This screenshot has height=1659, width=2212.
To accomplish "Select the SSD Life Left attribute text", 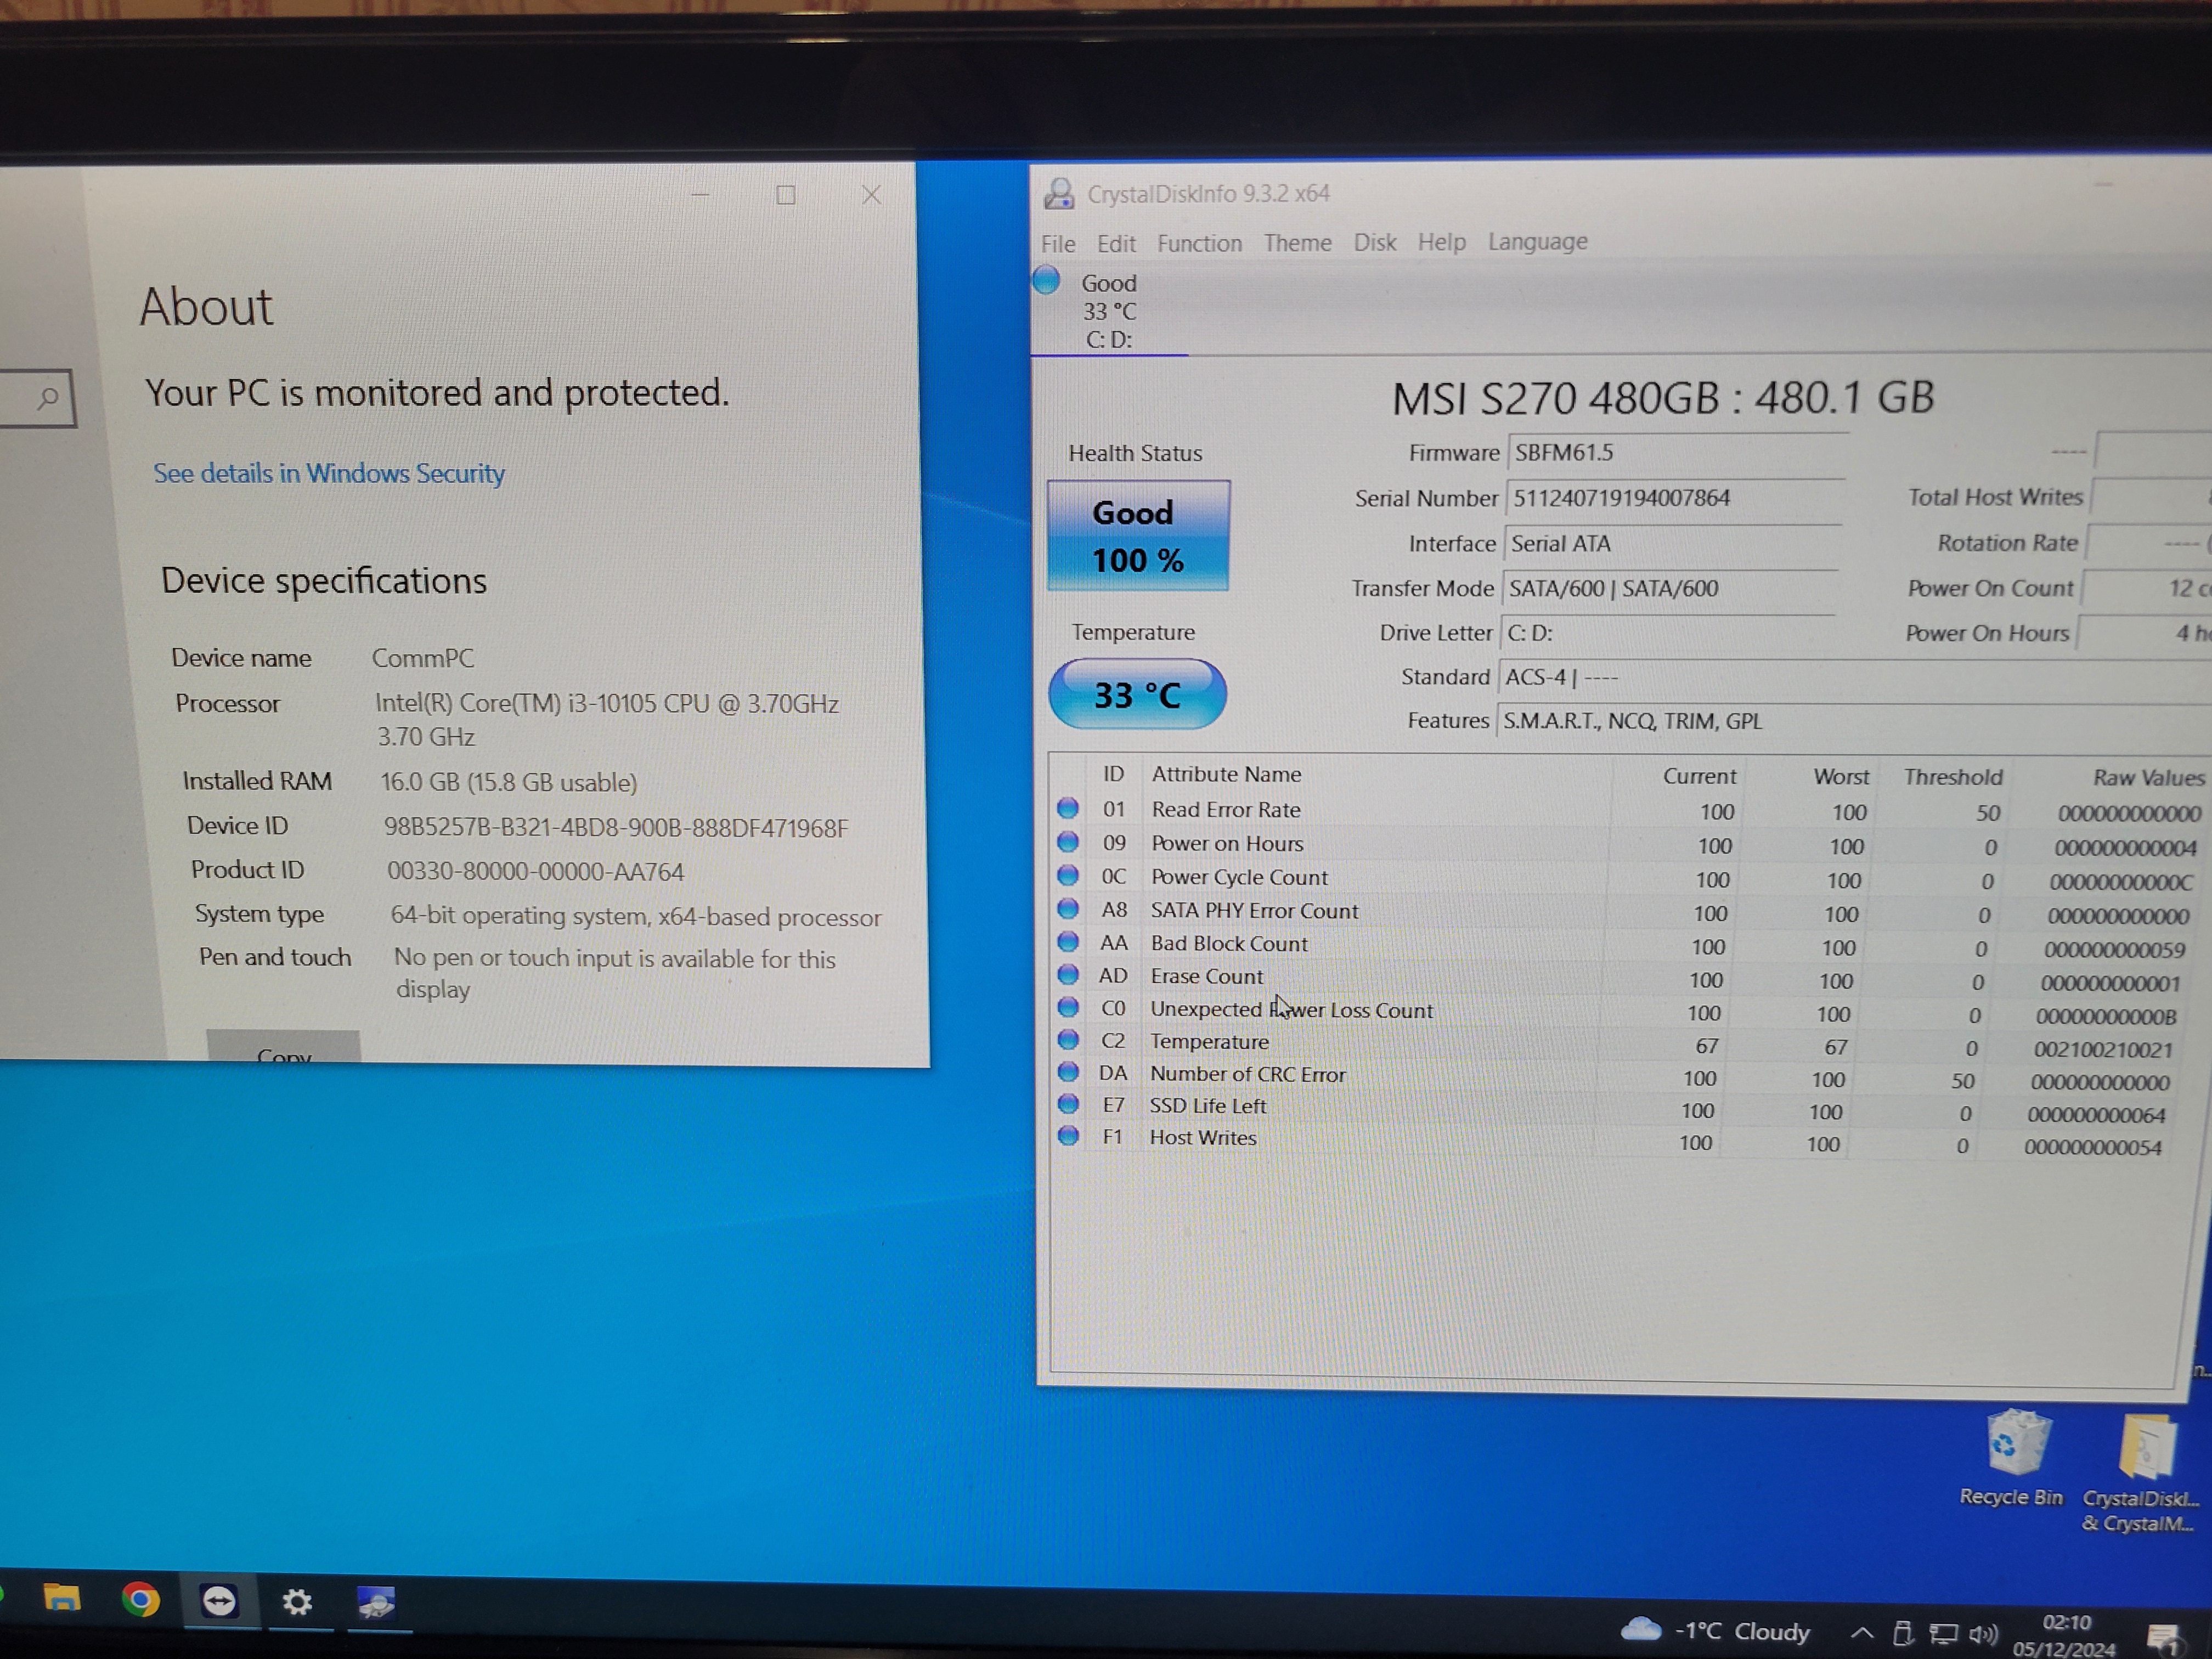I will pyautogui.click(x=1208, y=1106).
